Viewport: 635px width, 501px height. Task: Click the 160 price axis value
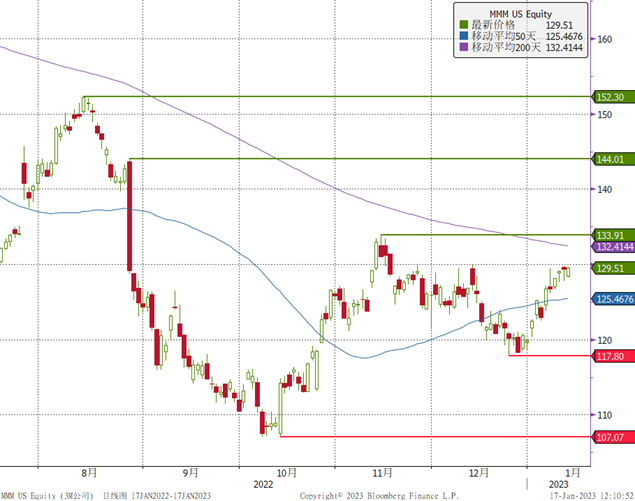click(604, 39)
